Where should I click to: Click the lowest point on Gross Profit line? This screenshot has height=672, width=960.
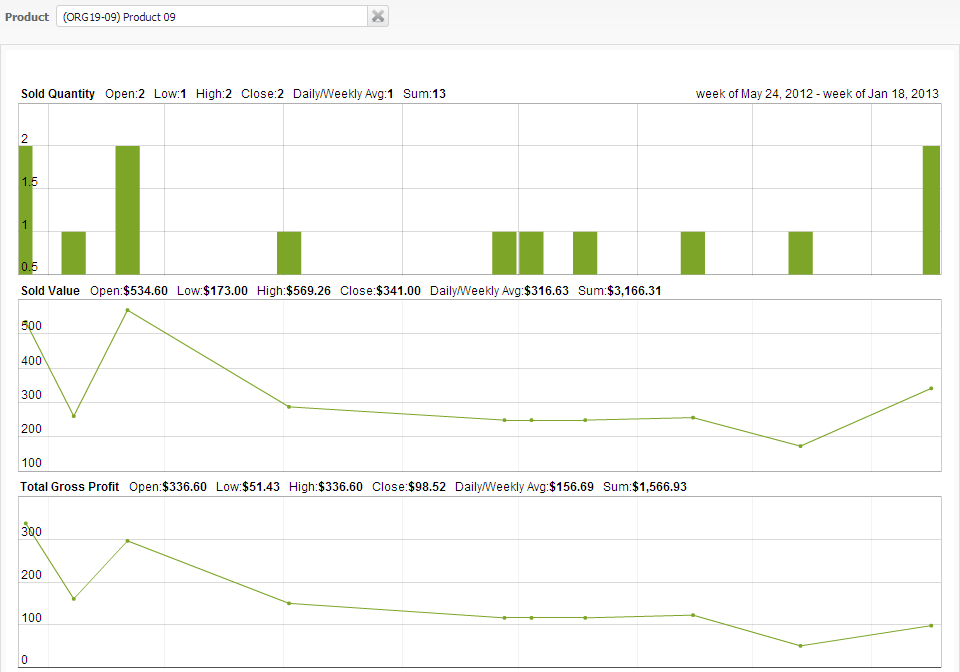pos(800,646)
